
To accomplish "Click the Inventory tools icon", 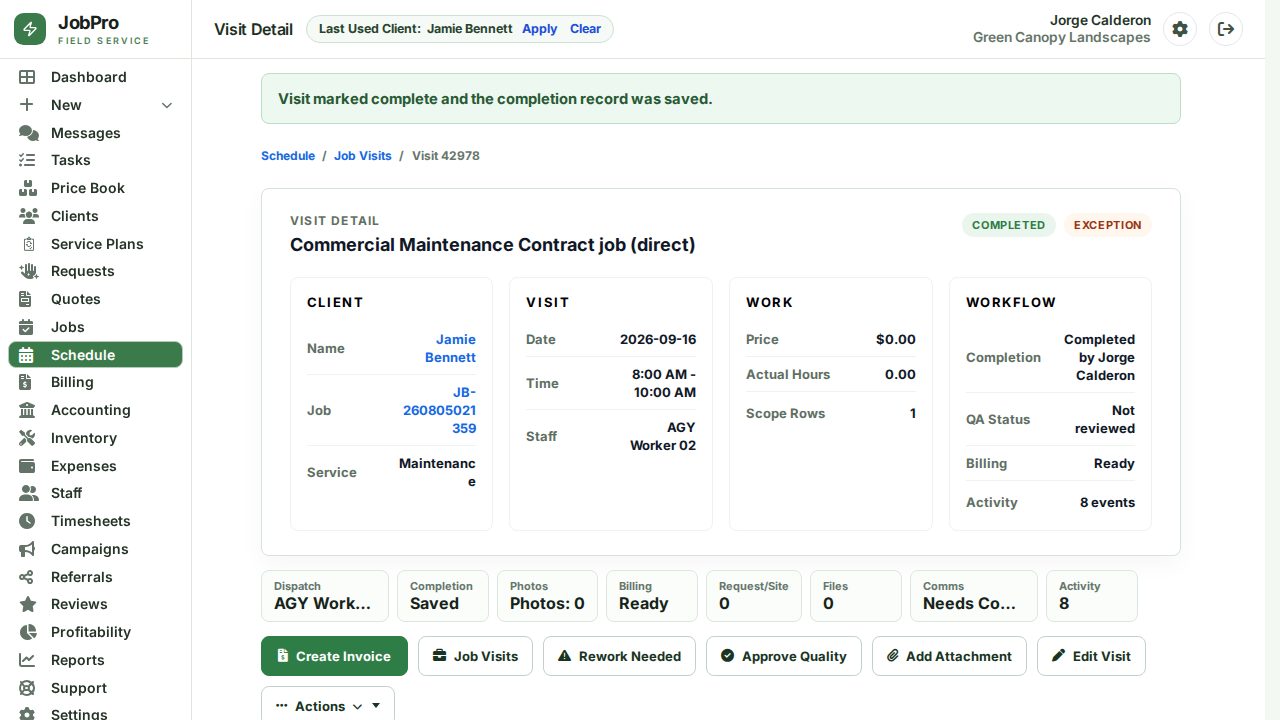I will (27, 438).
